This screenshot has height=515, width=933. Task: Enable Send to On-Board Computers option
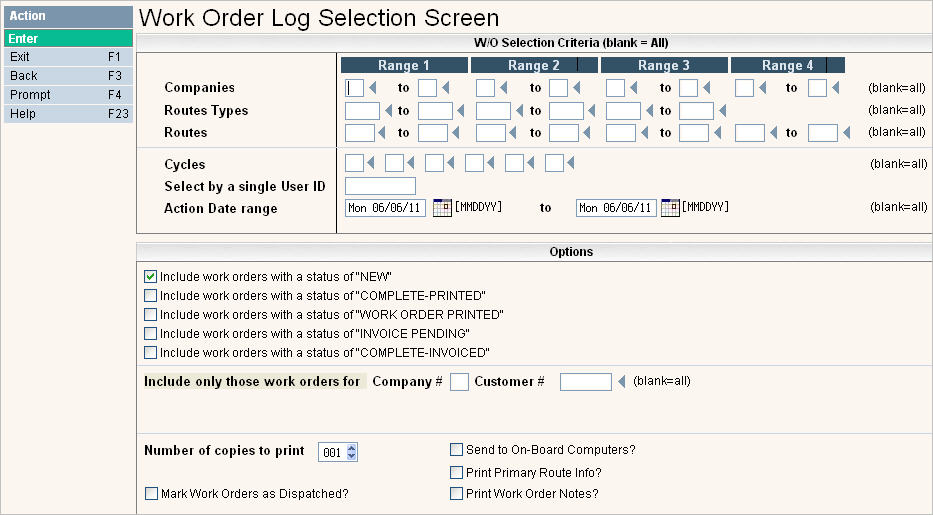click(x=456, y=450)
